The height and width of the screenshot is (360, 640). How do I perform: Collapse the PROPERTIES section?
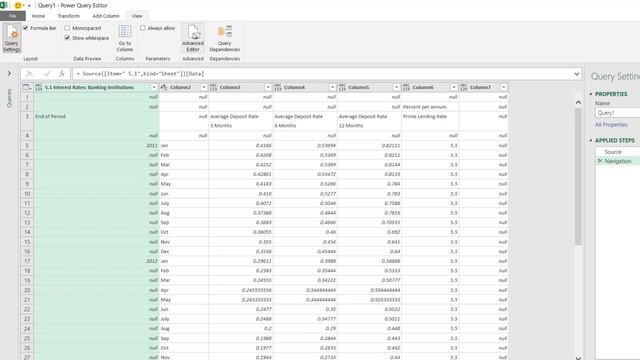coord(591,94)
